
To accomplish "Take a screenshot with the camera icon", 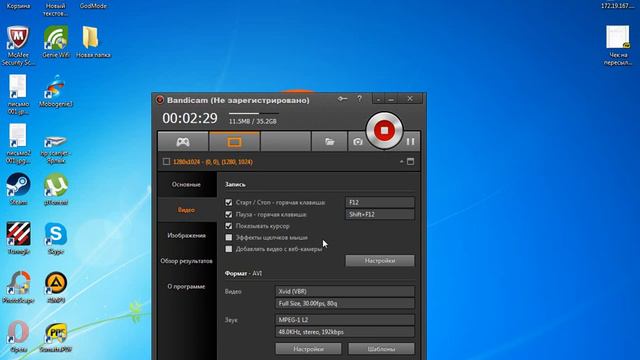I will [x=358, y=142].
